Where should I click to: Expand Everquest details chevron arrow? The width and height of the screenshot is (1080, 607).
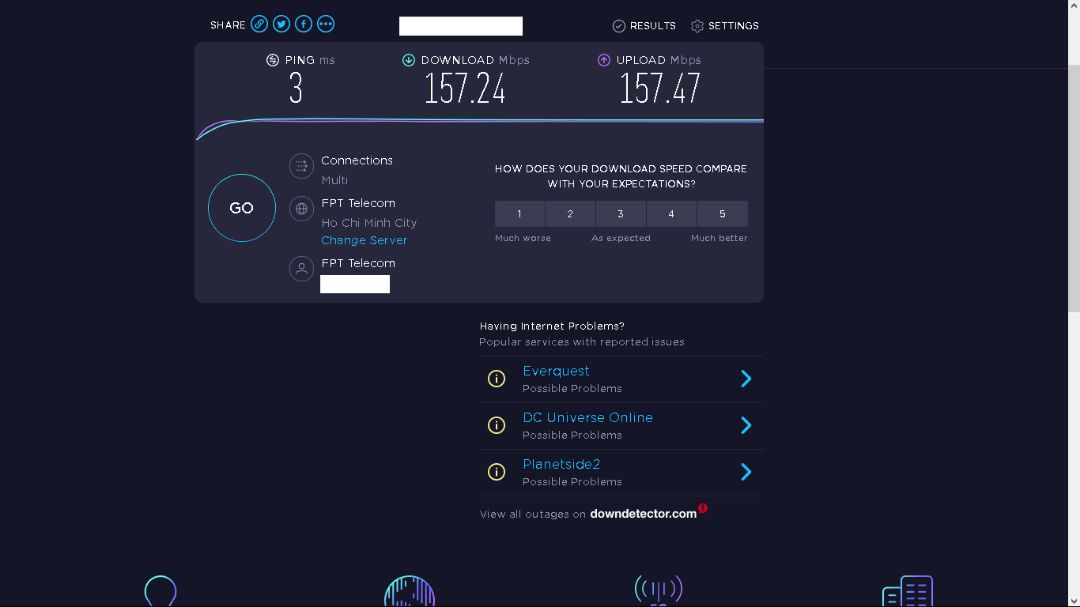[x=746, y=379]
